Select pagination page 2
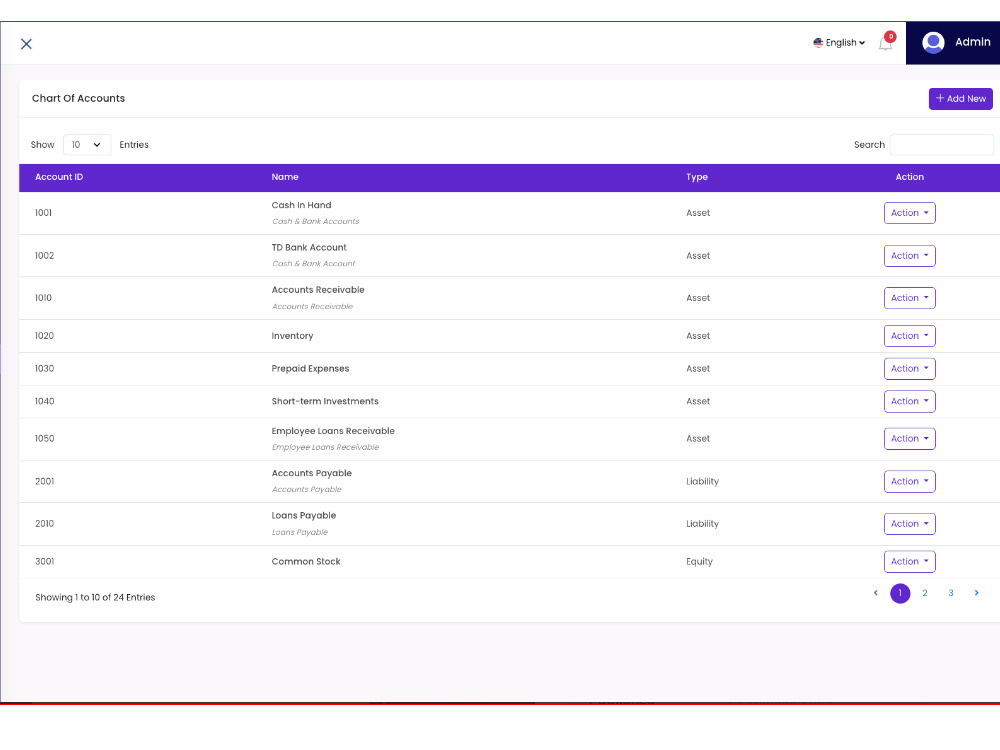The width and height of the screenshot is (1000, 750). pyautogui.click(x=925, y=593)
